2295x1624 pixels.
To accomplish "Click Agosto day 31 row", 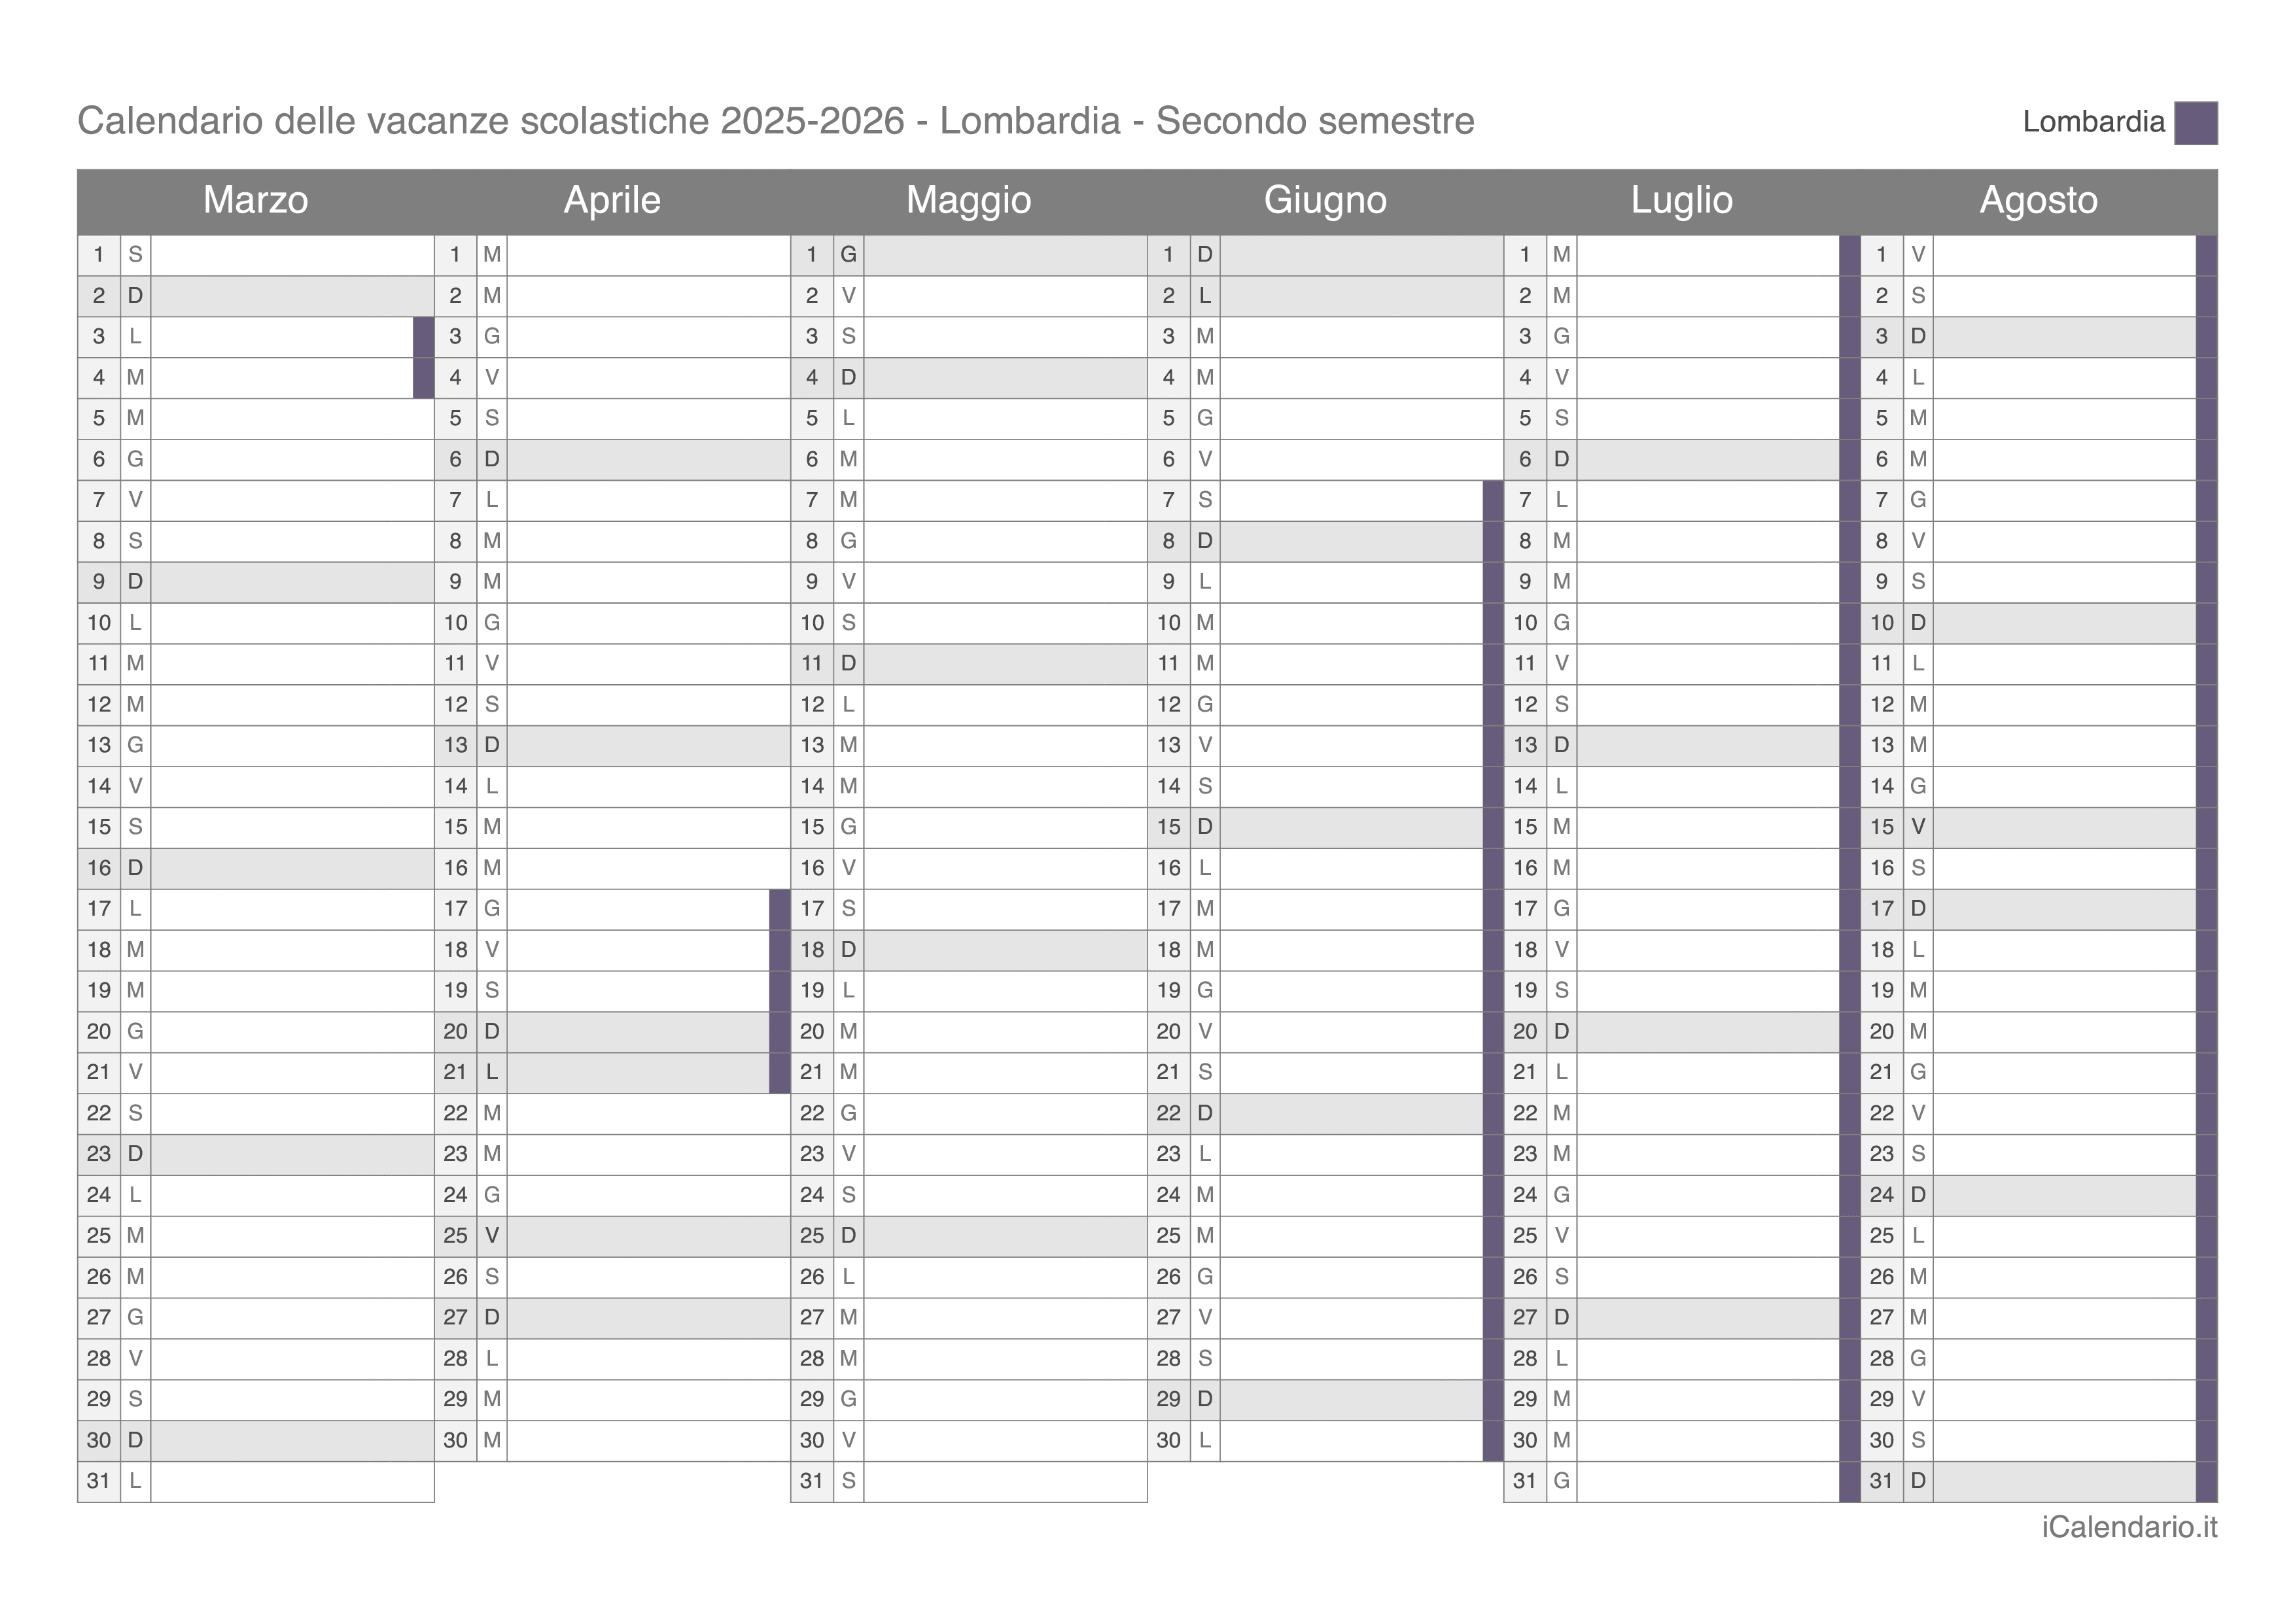I will 2039,1481.
